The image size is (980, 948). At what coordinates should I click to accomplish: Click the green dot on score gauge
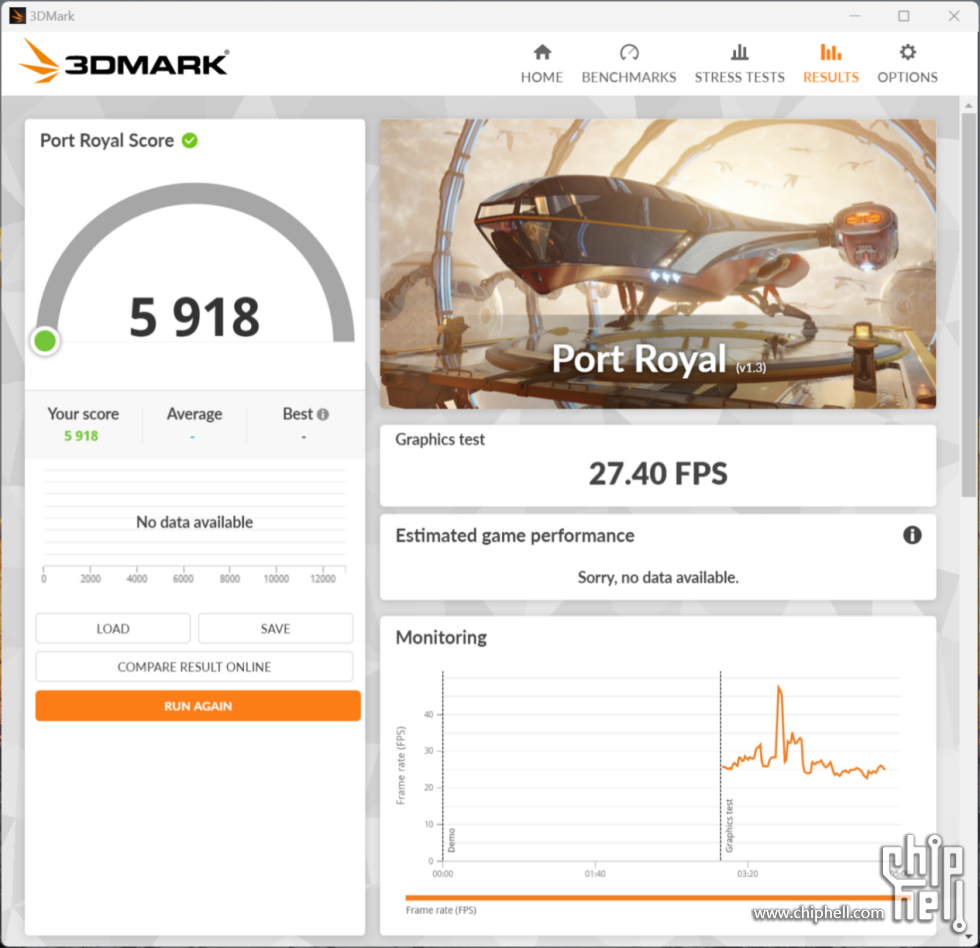point(45,341)
